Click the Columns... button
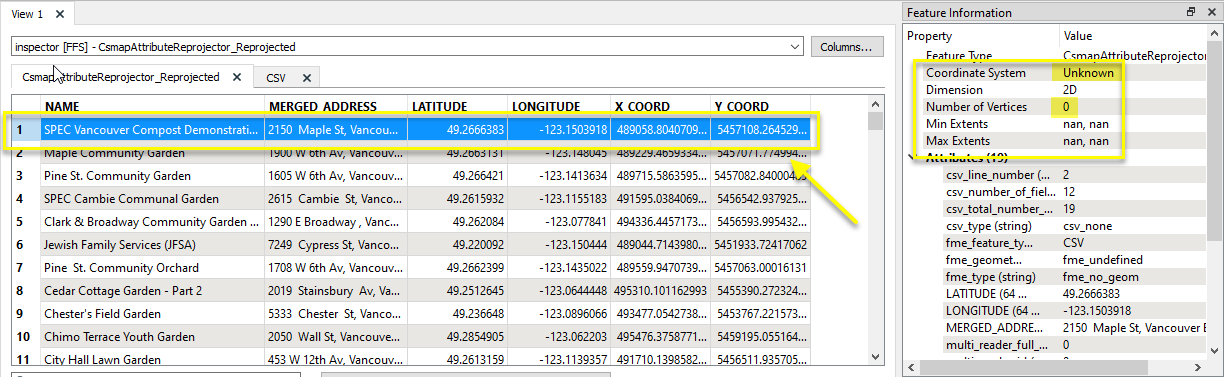Viewport: 1224px width, 377px height. [847, 46]
